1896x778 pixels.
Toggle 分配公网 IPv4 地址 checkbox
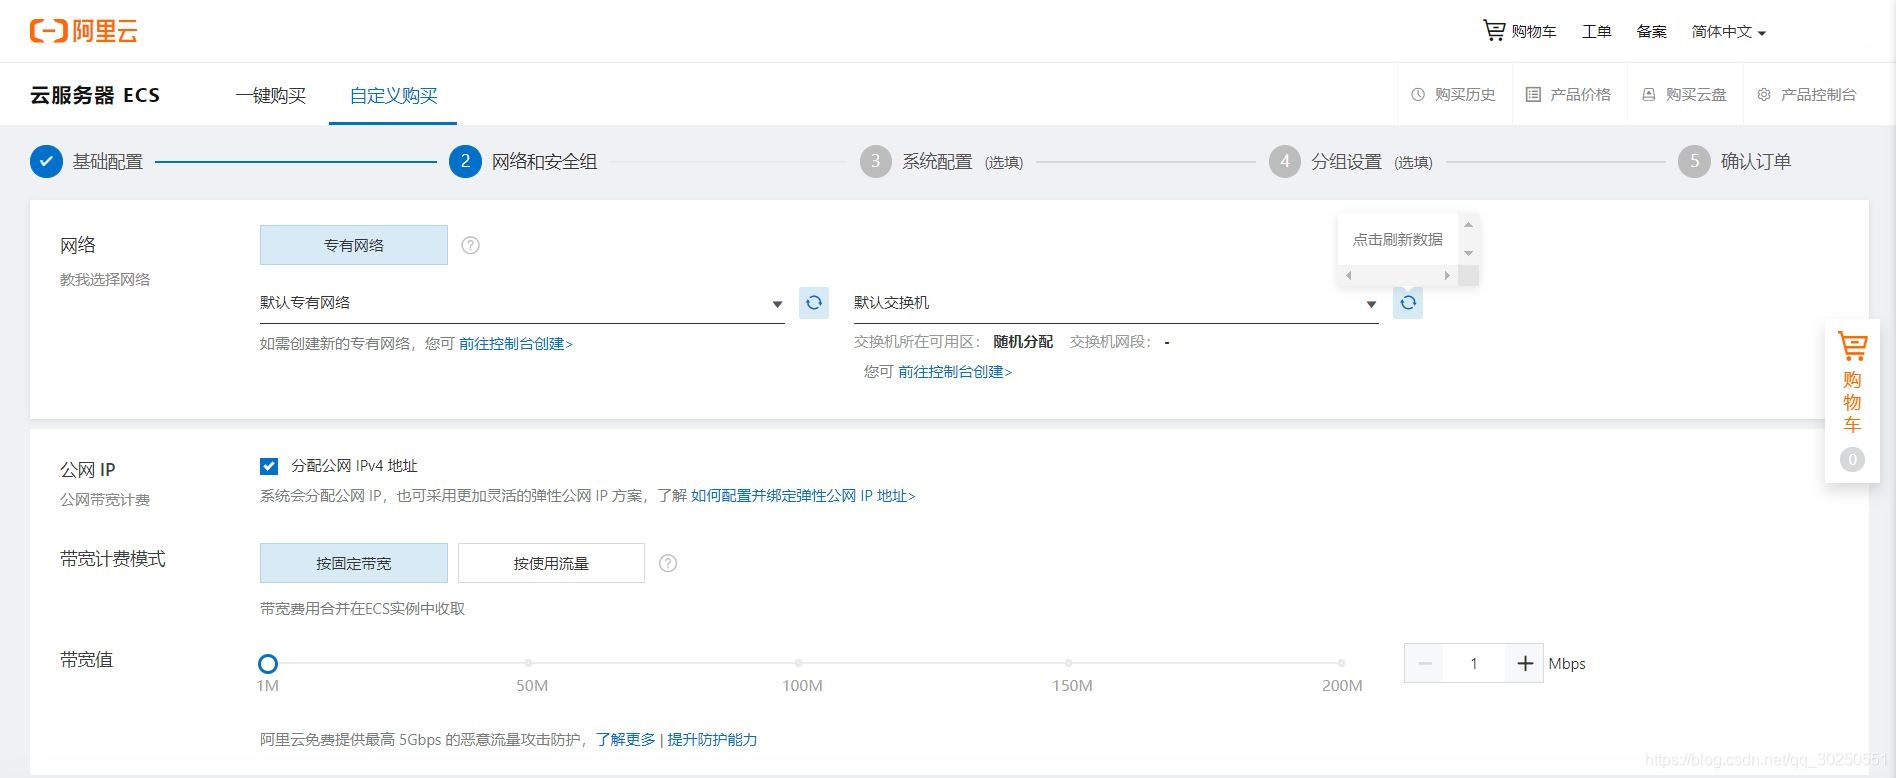tap(269, 466)
